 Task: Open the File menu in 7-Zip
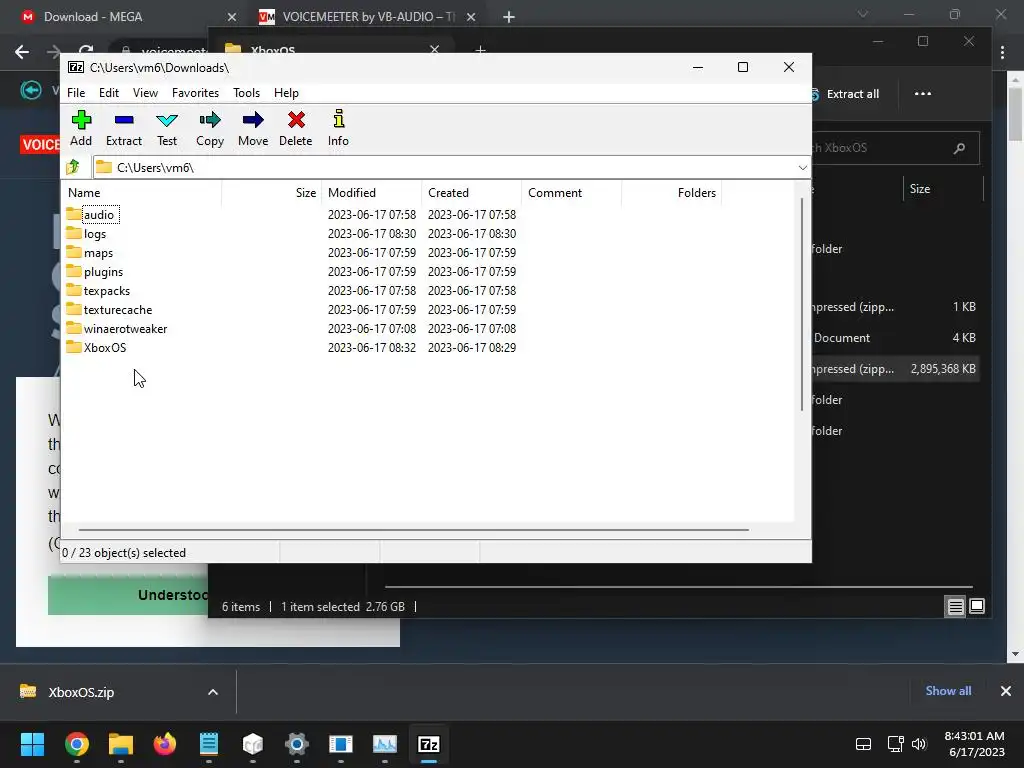[76, 93]
